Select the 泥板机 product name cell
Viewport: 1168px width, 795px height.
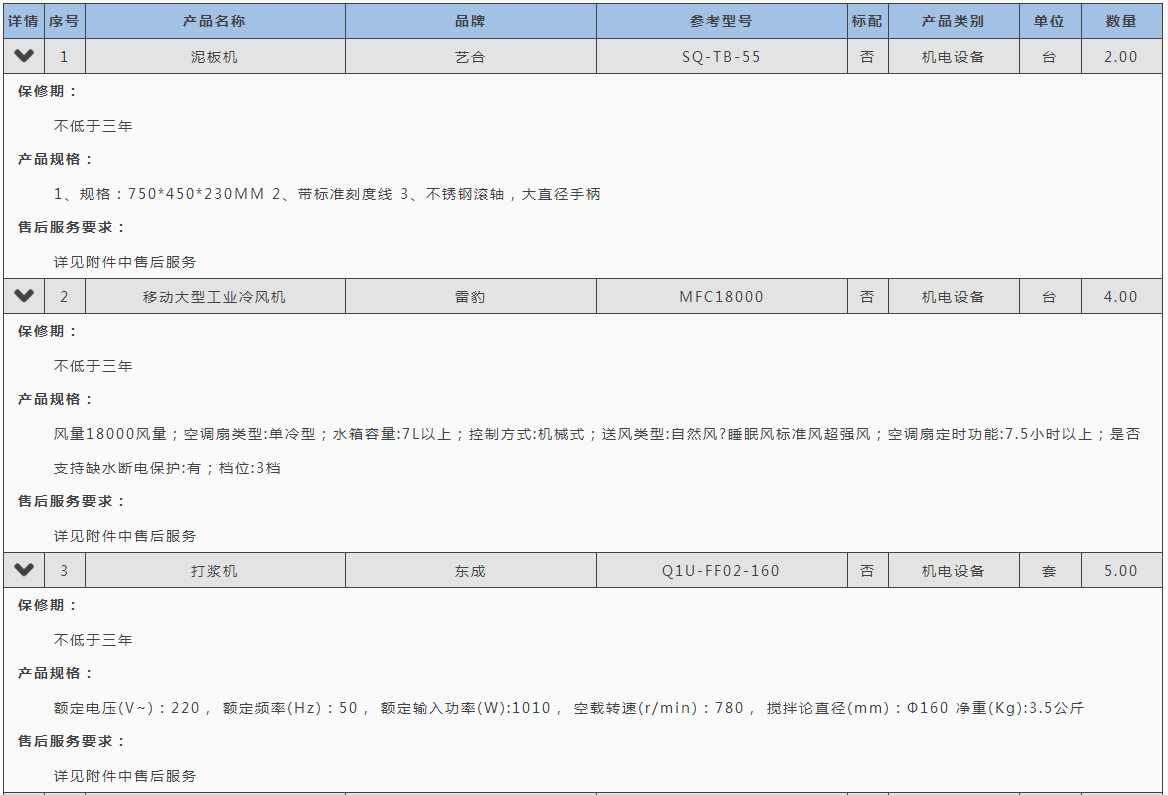pos(214,57)
